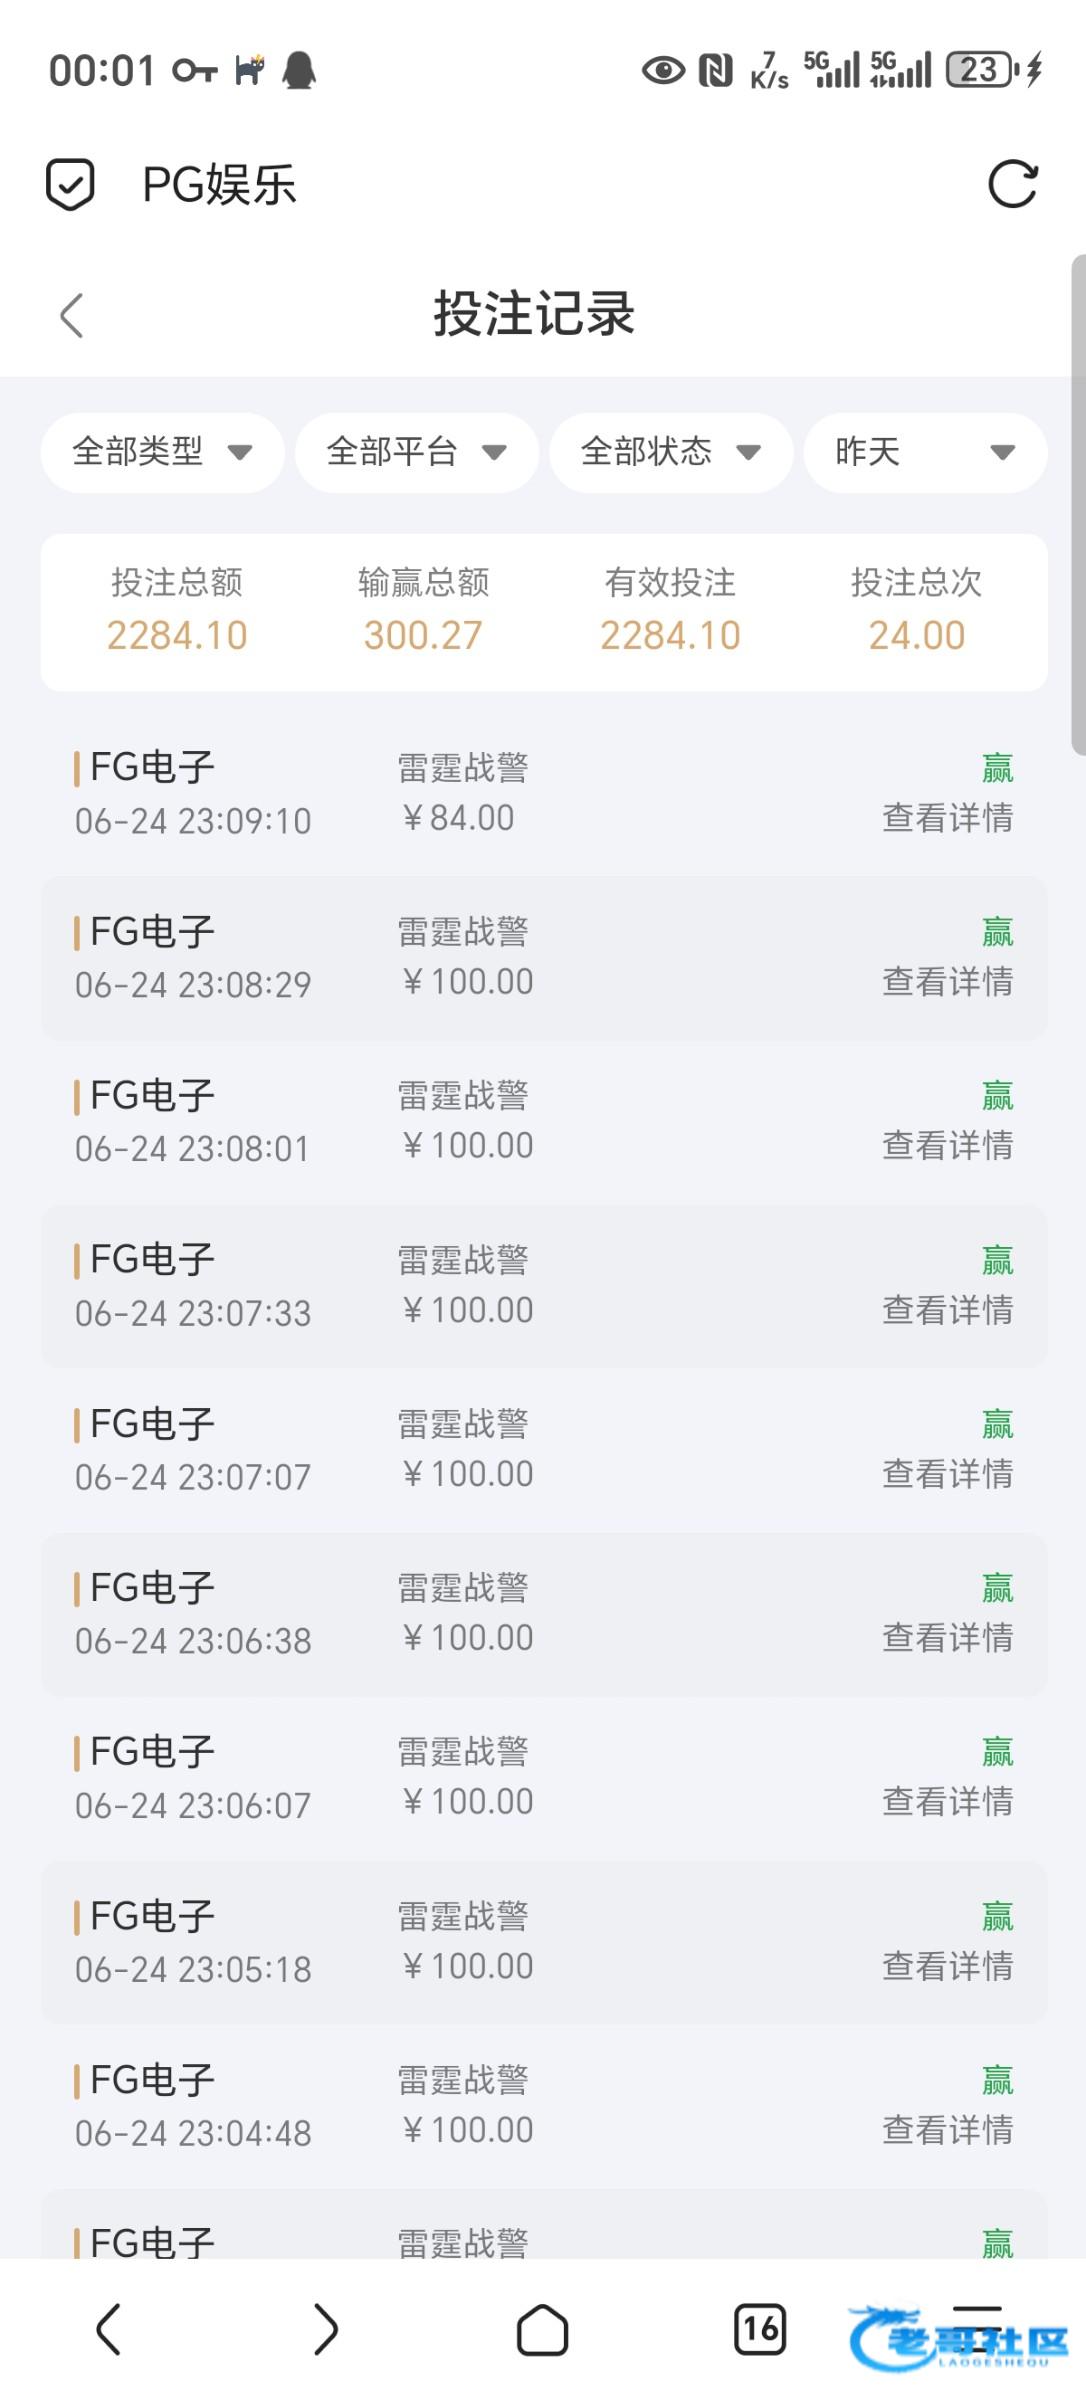Open the tabs switcher showing 16
The height and width of the screenshot is (2400, 1086).
760,2330
